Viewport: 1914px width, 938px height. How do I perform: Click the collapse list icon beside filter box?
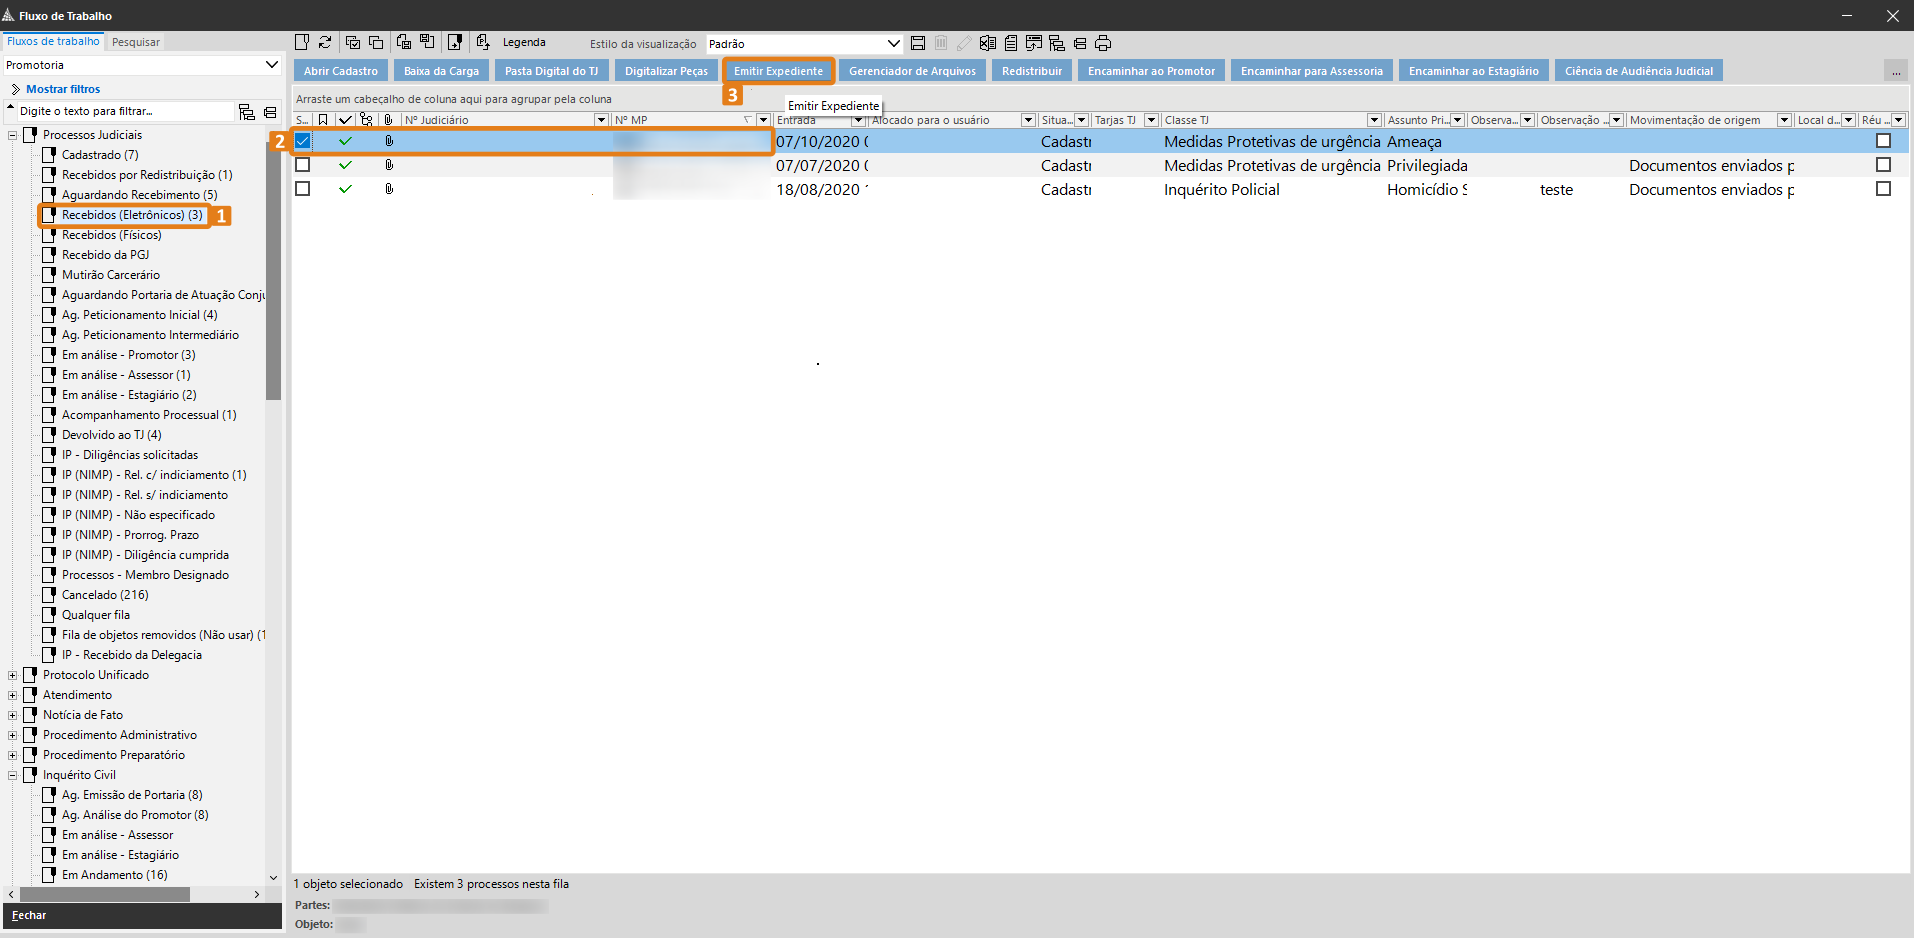pyautogui.click(x=270, y=112)
